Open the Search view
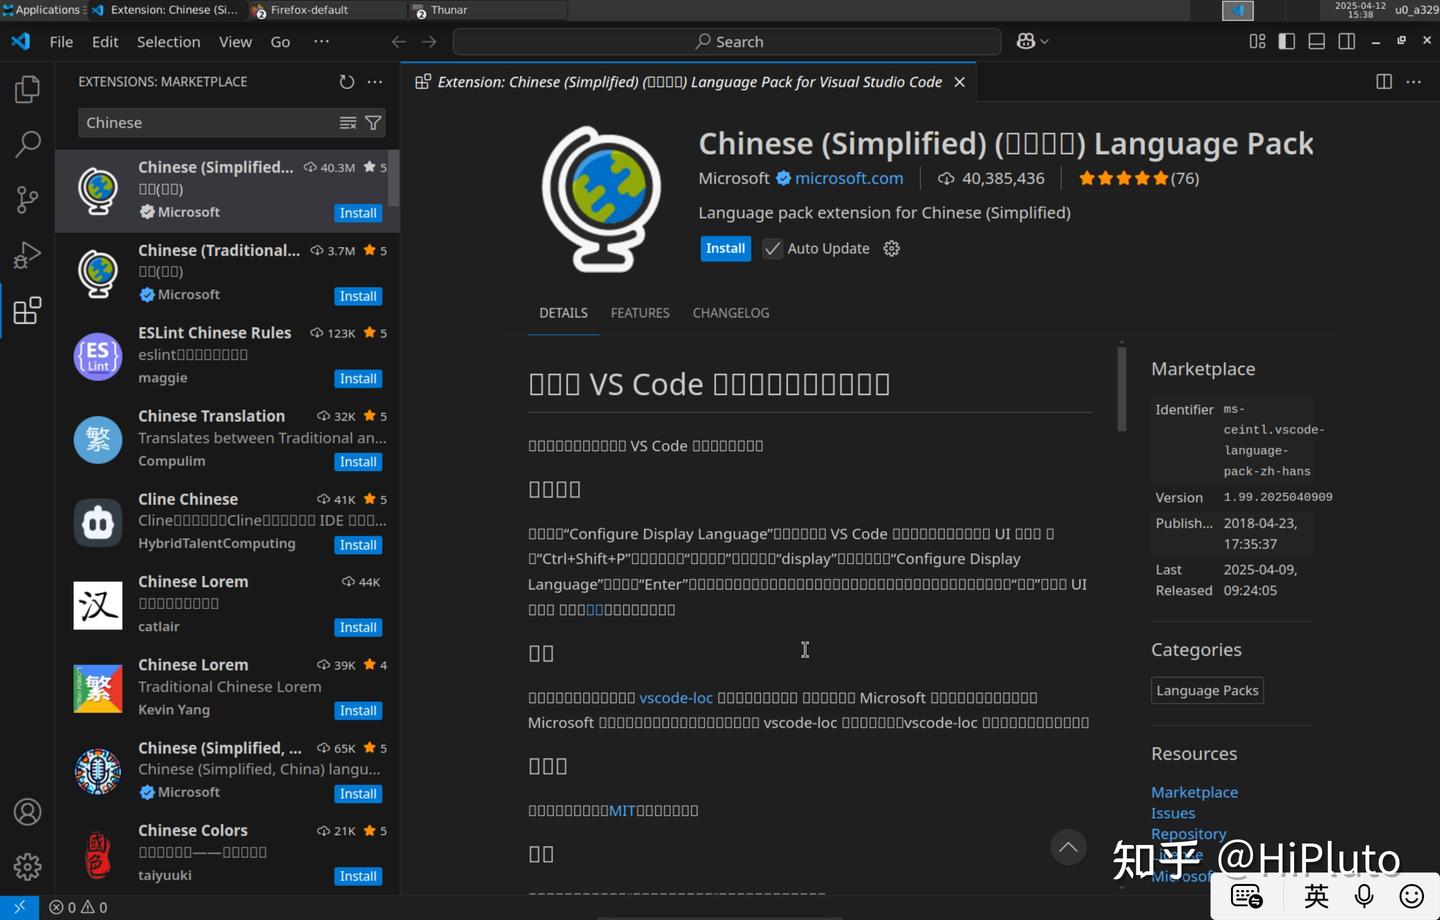Image resolution: width=1440 pixels, height=920 pixels. pyautogui.click(x=27, y=144)
